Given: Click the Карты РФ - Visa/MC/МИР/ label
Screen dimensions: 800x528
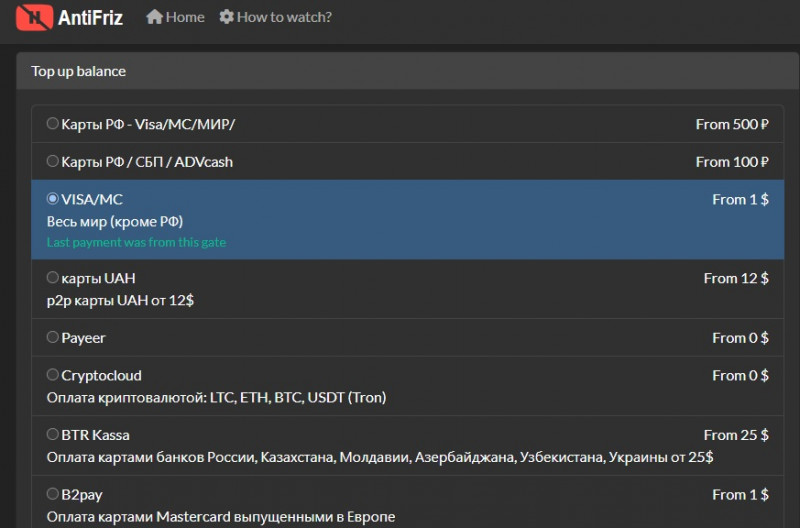Looking at the screenshot, I should point(148,124).
